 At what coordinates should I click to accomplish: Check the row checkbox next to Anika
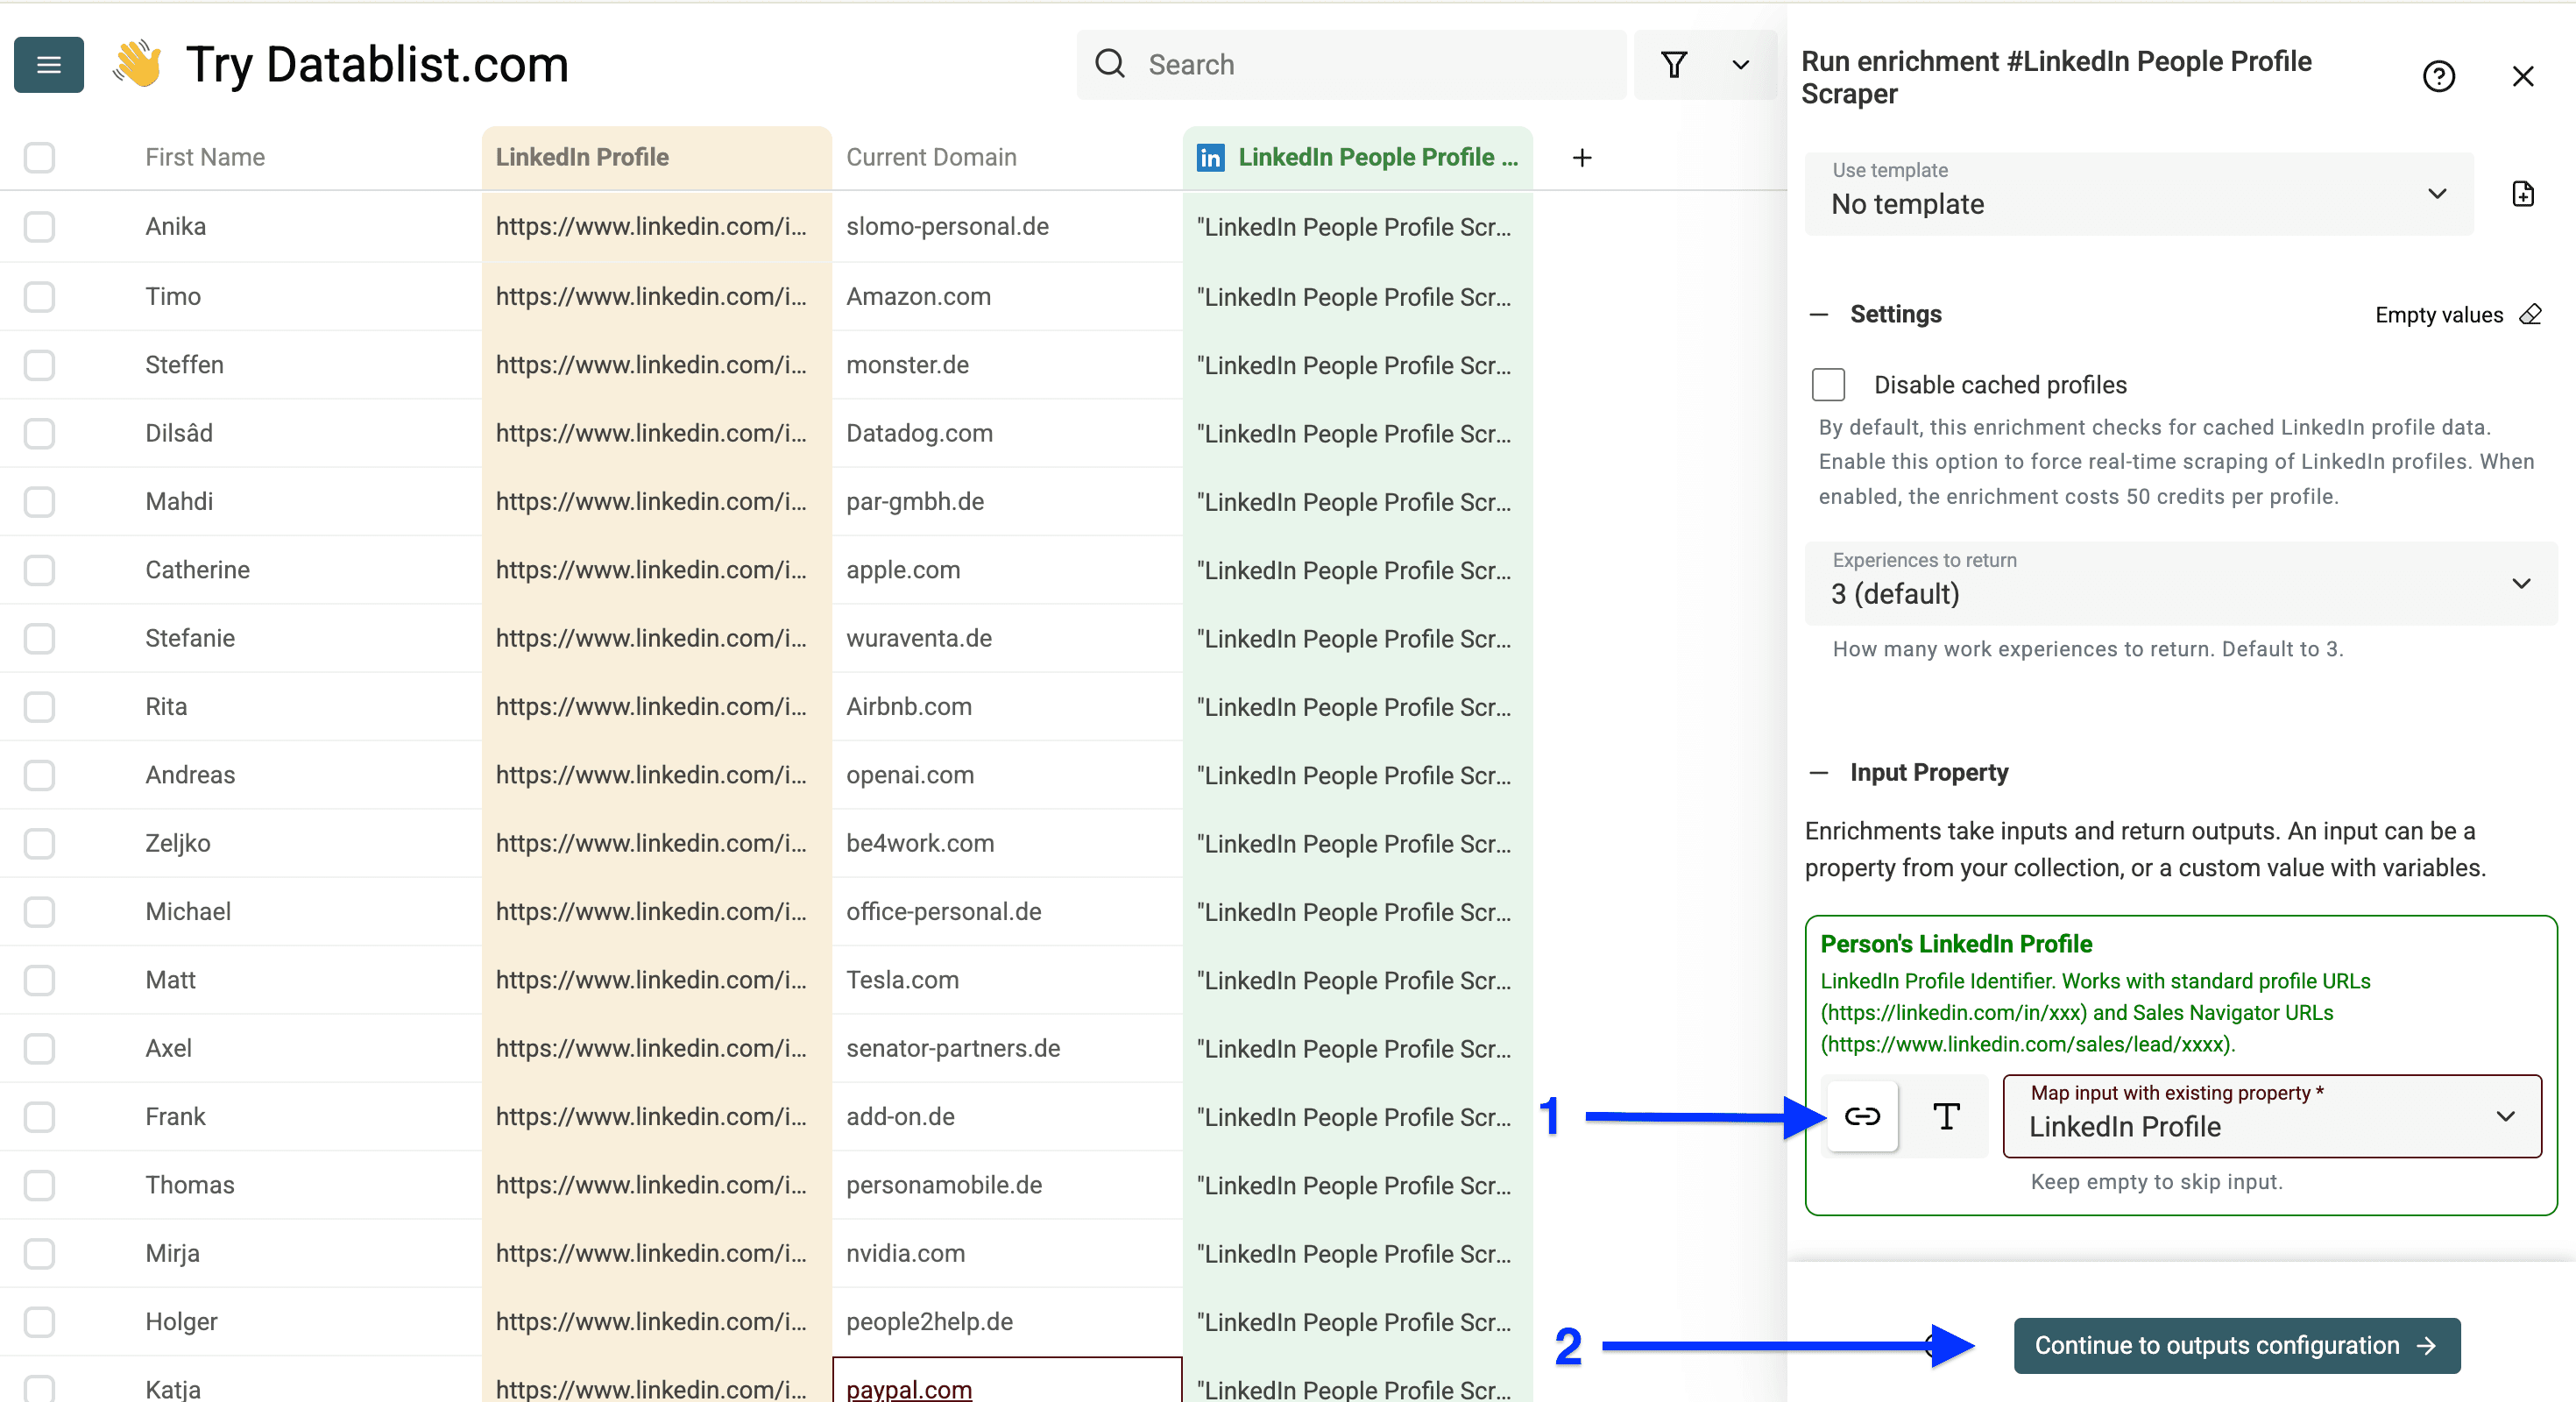39,226
